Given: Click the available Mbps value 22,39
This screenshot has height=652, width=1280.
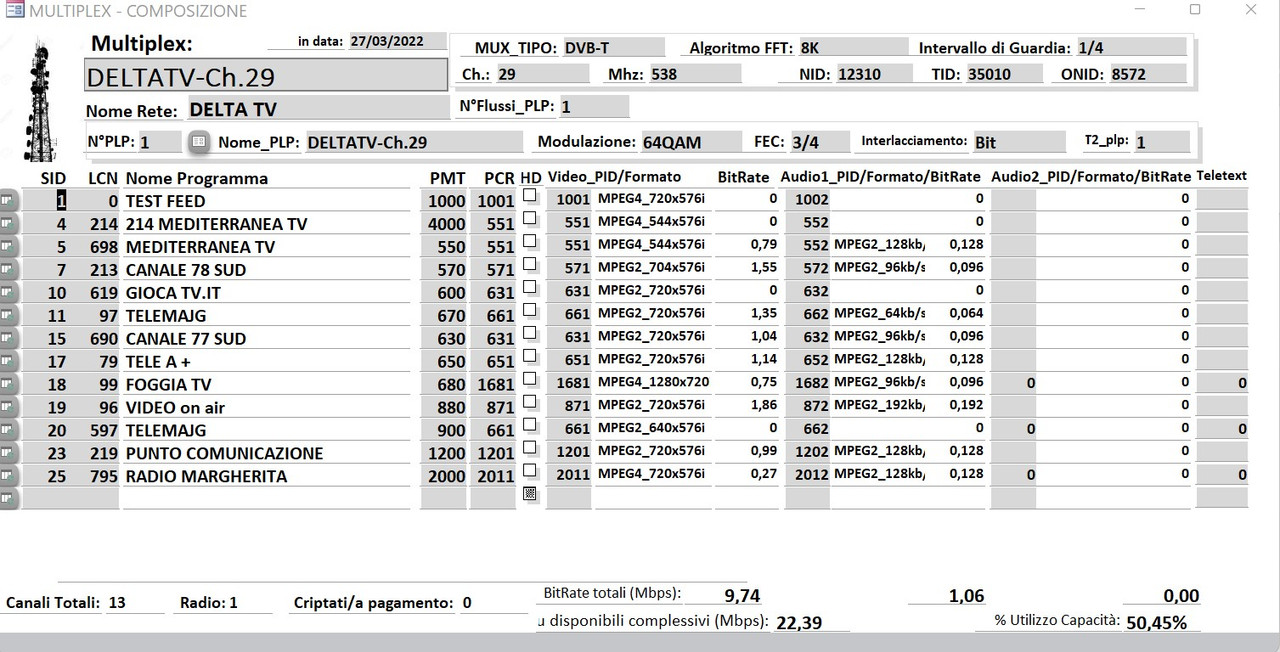Looking at the screenshot, I should pyautogui.click(x=799, y=622).
